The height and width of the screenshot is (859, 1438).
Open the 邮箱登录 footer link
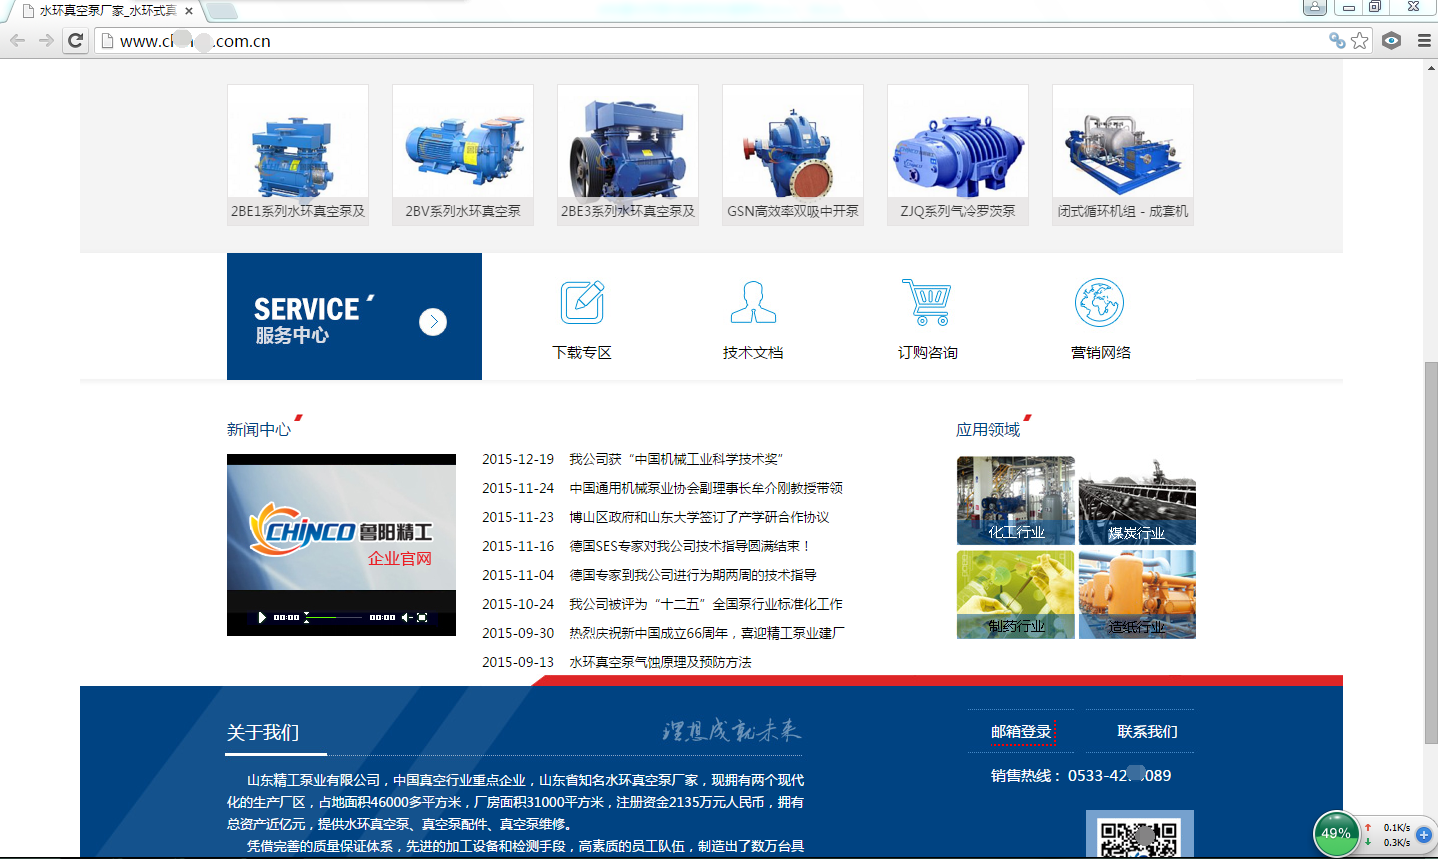point(1021,732)
